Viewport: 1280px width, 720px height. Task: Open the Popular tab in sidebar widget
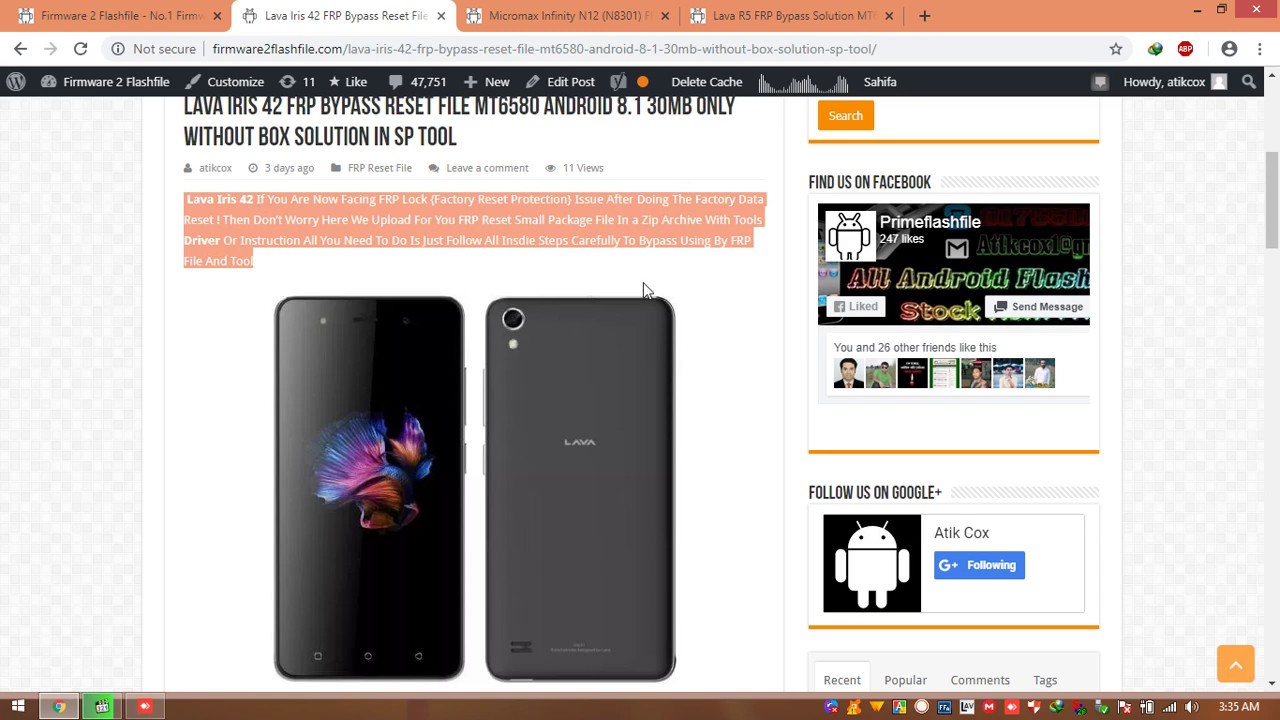(905, 680)
